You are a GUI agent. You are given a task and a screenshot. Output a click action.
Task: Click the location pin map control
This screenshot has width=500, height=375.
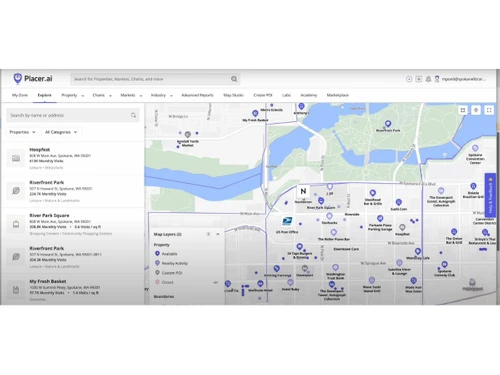pos(476,110)
